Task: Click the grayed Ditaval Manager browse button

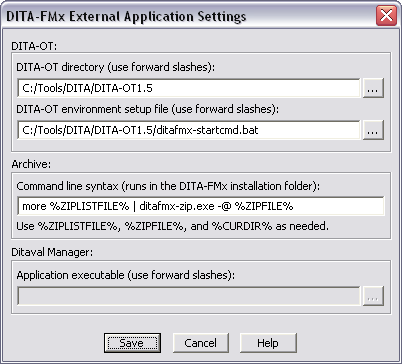Action: point(373,296)
